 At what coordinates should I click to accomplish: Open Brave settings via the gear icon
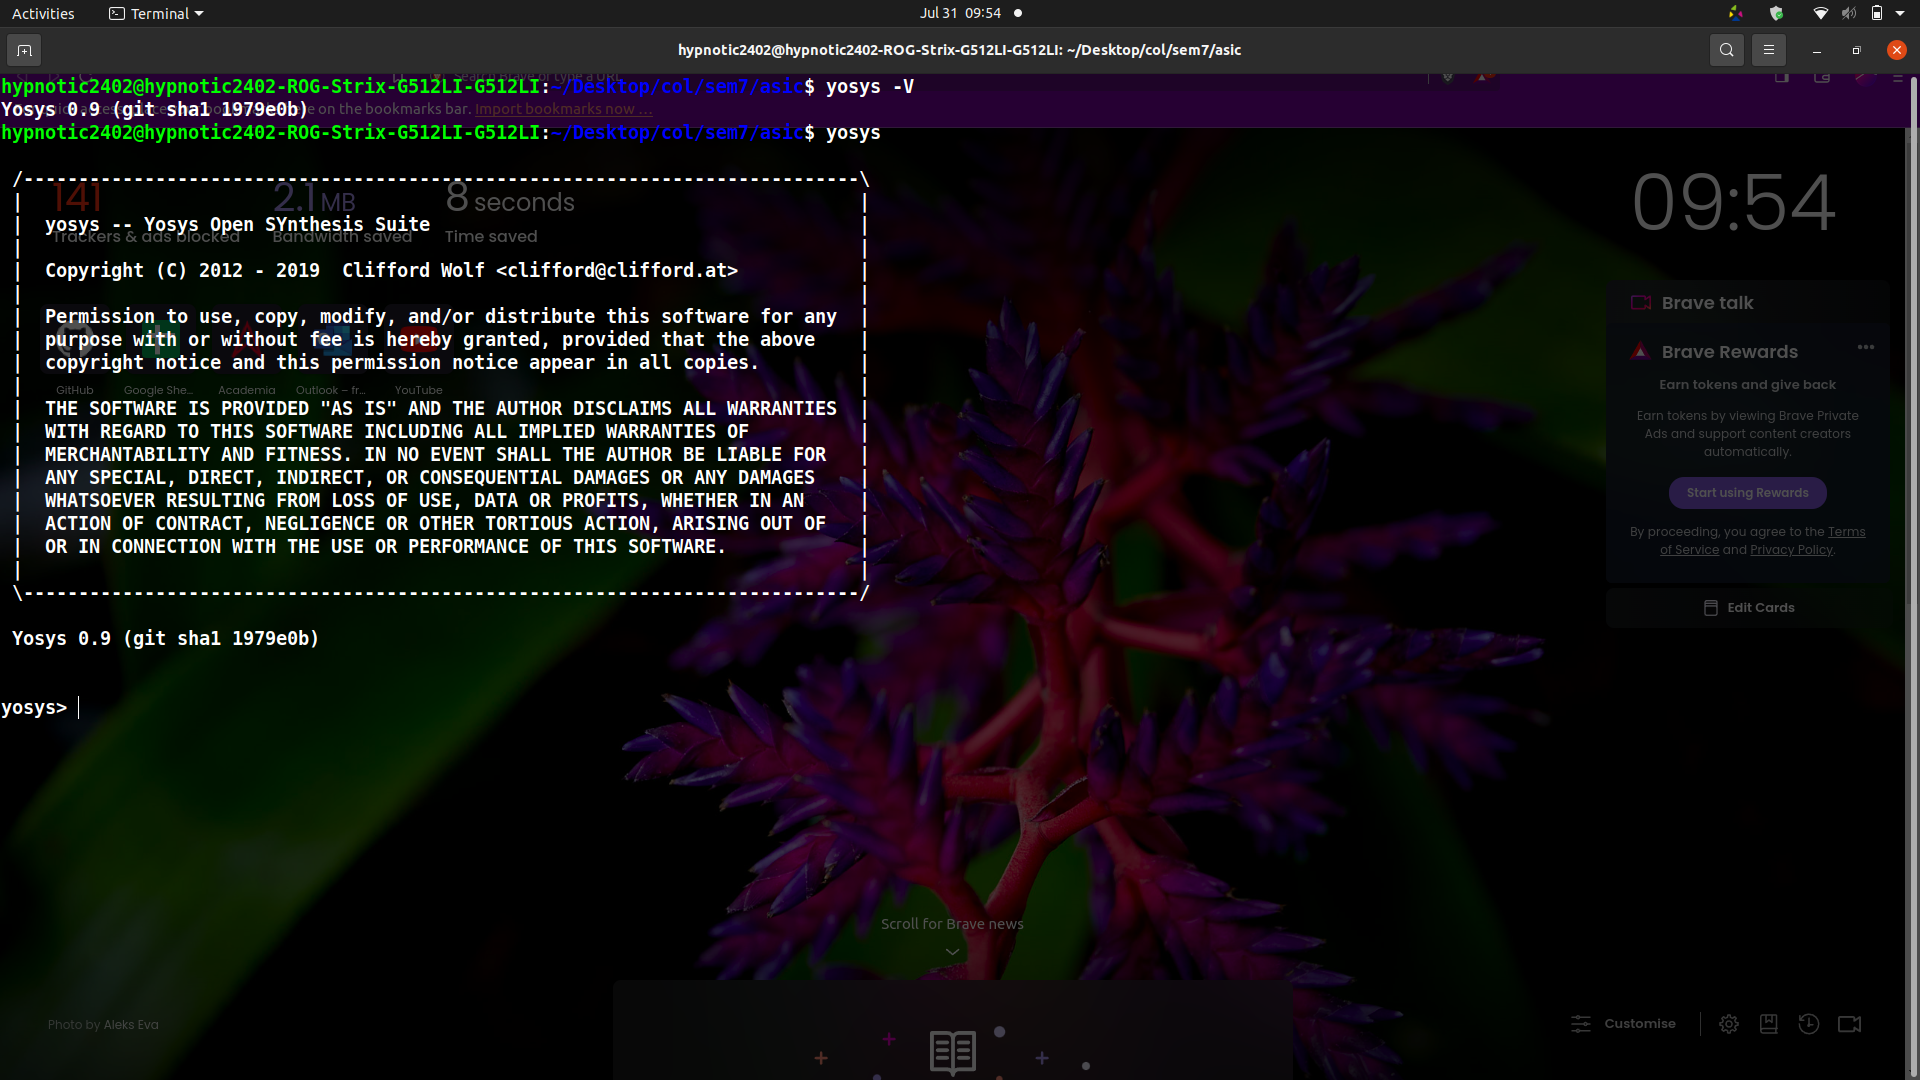1729,1024
